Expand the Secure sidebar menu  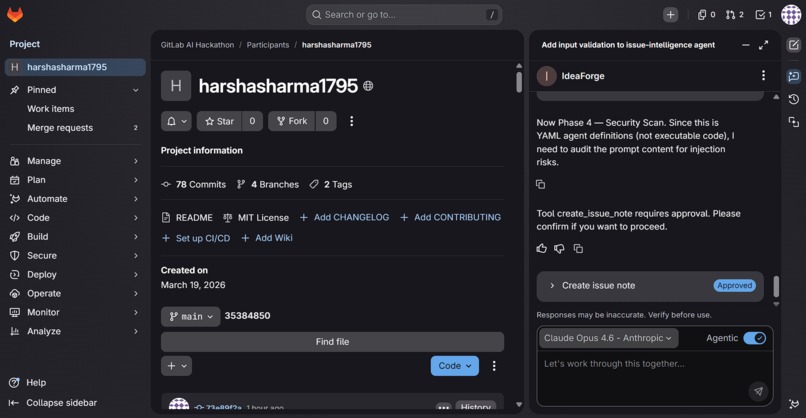click(75, 256)
